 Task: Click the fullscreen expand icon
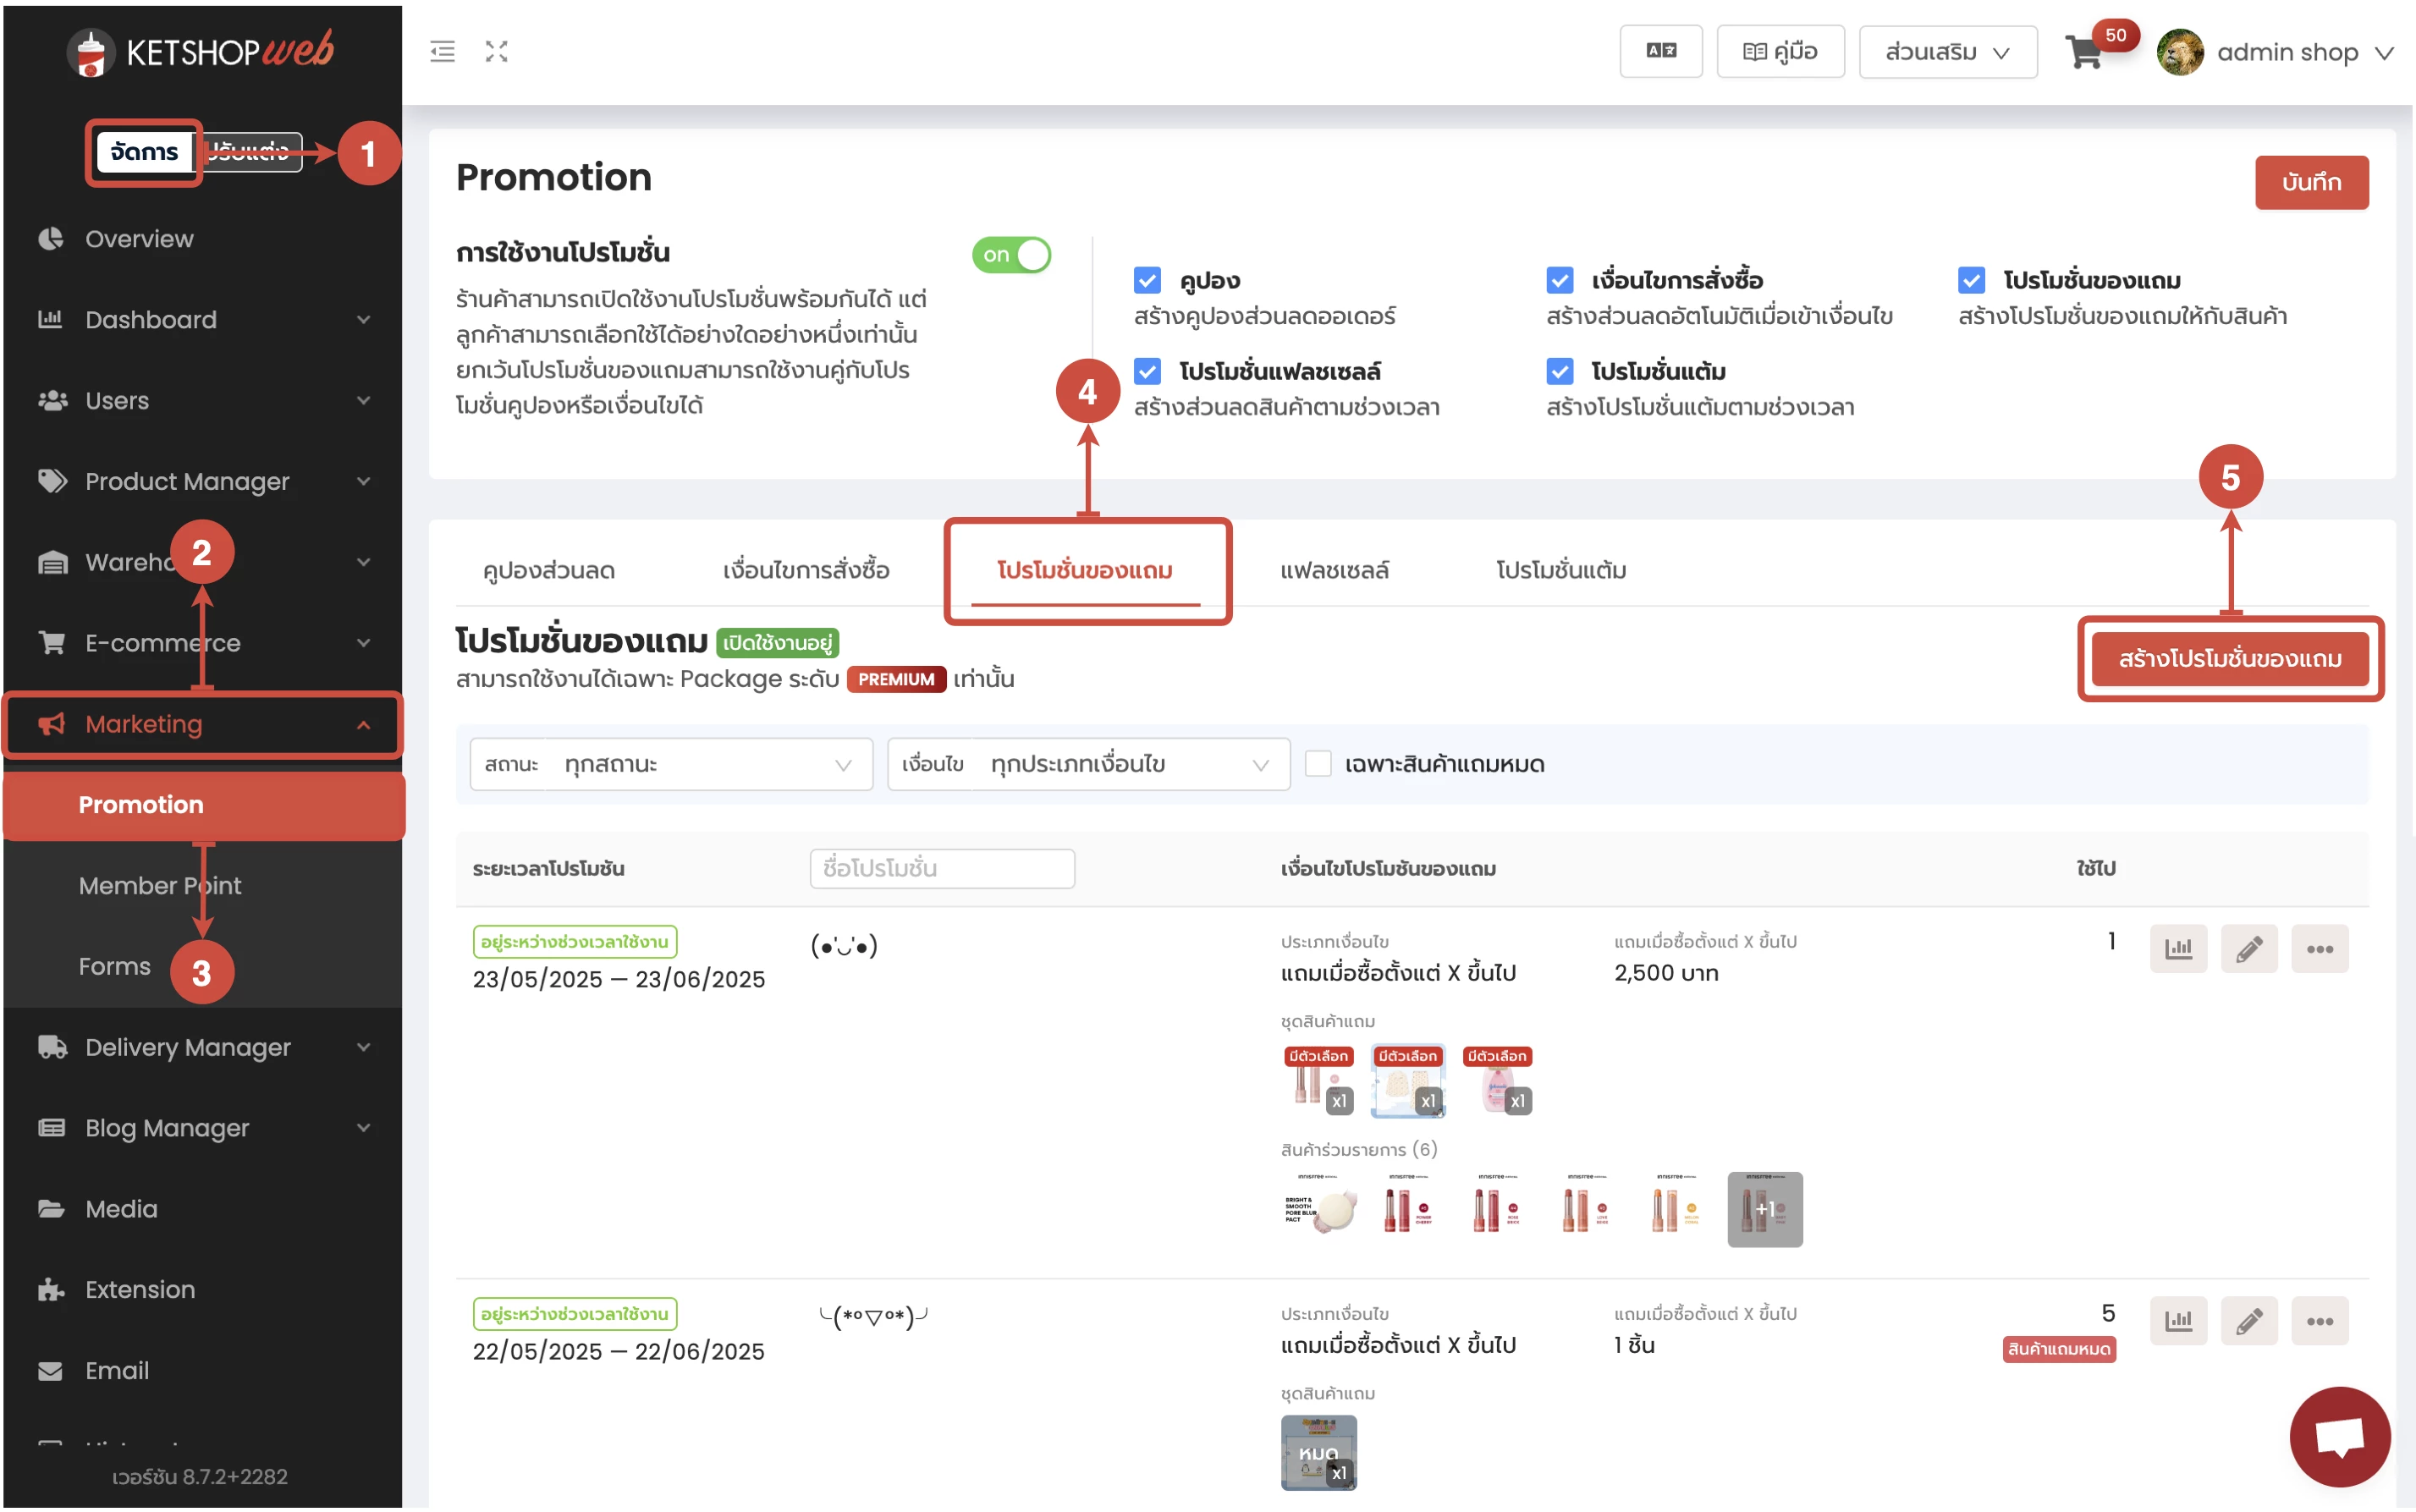click(496, 51)
